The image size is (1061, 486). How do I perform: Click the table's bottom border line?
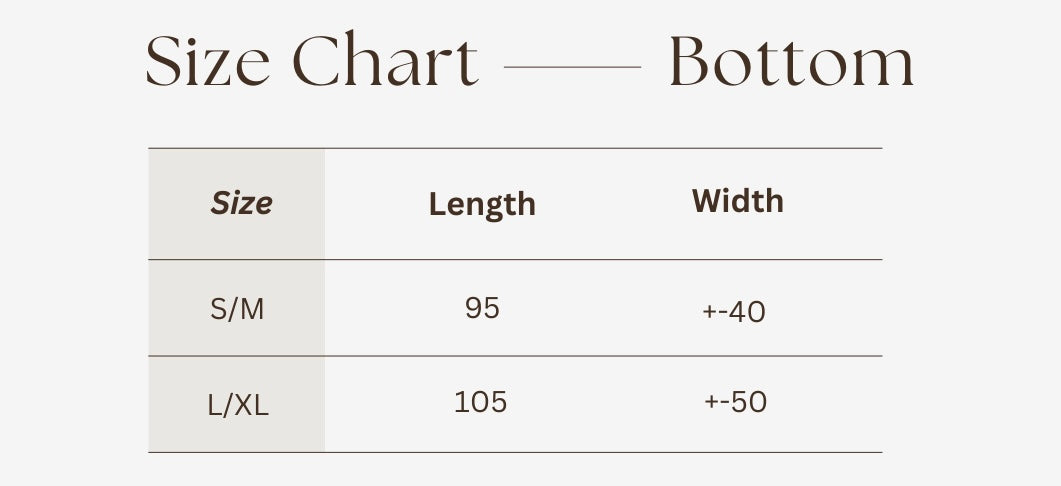coord(515,452)
